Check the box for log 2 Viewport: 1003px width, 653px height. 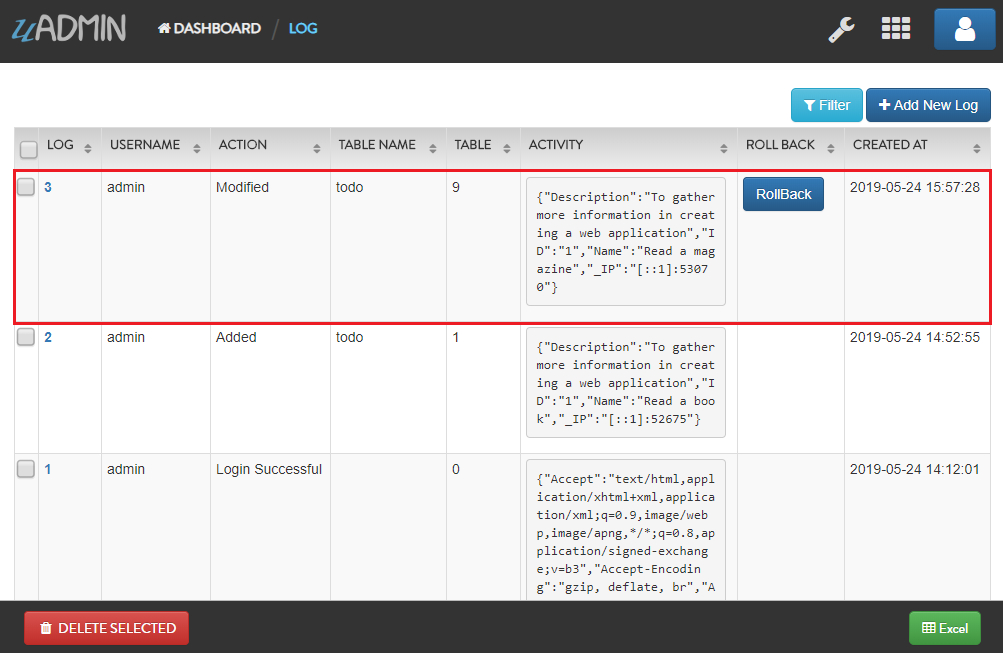click(26, 336)
